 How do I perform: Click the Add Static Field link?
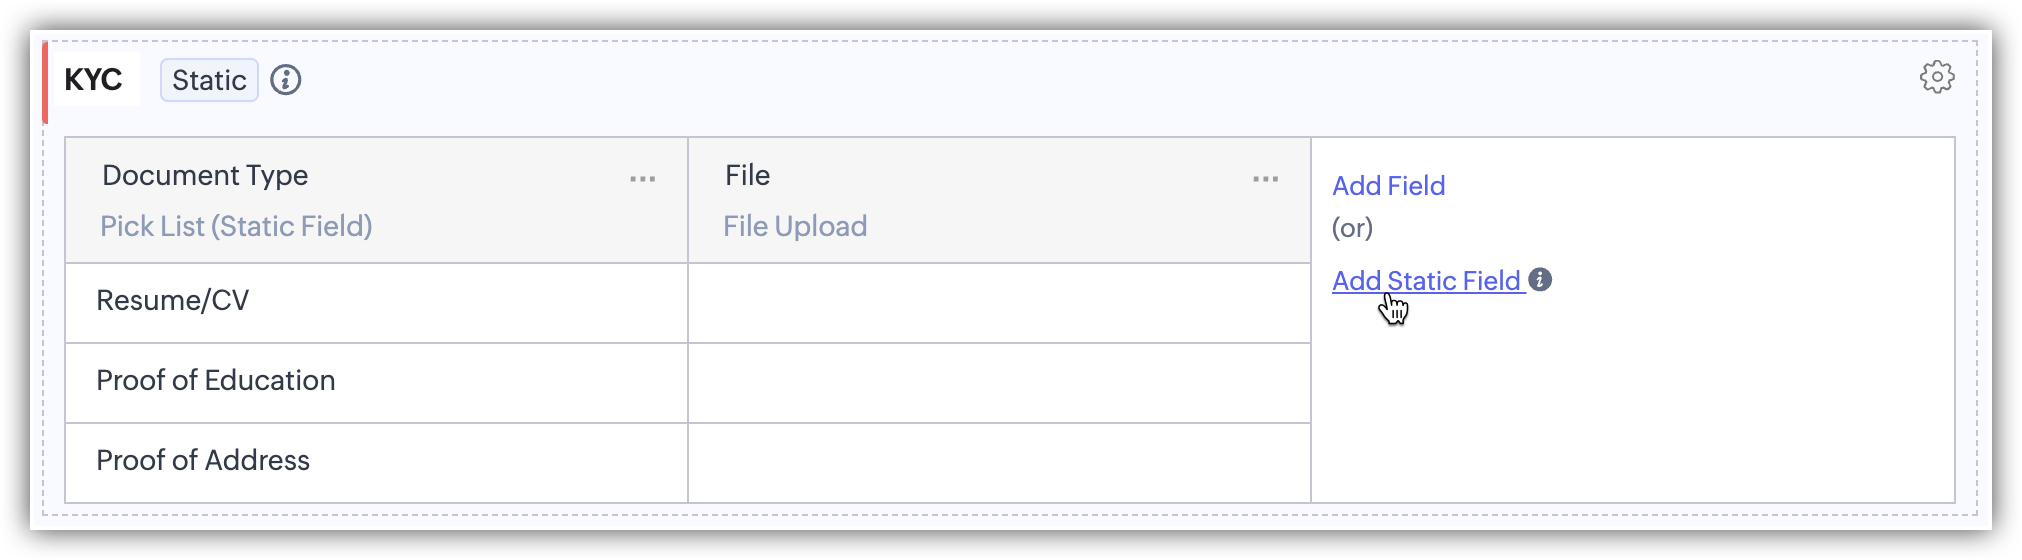(x=1426, y=281)
